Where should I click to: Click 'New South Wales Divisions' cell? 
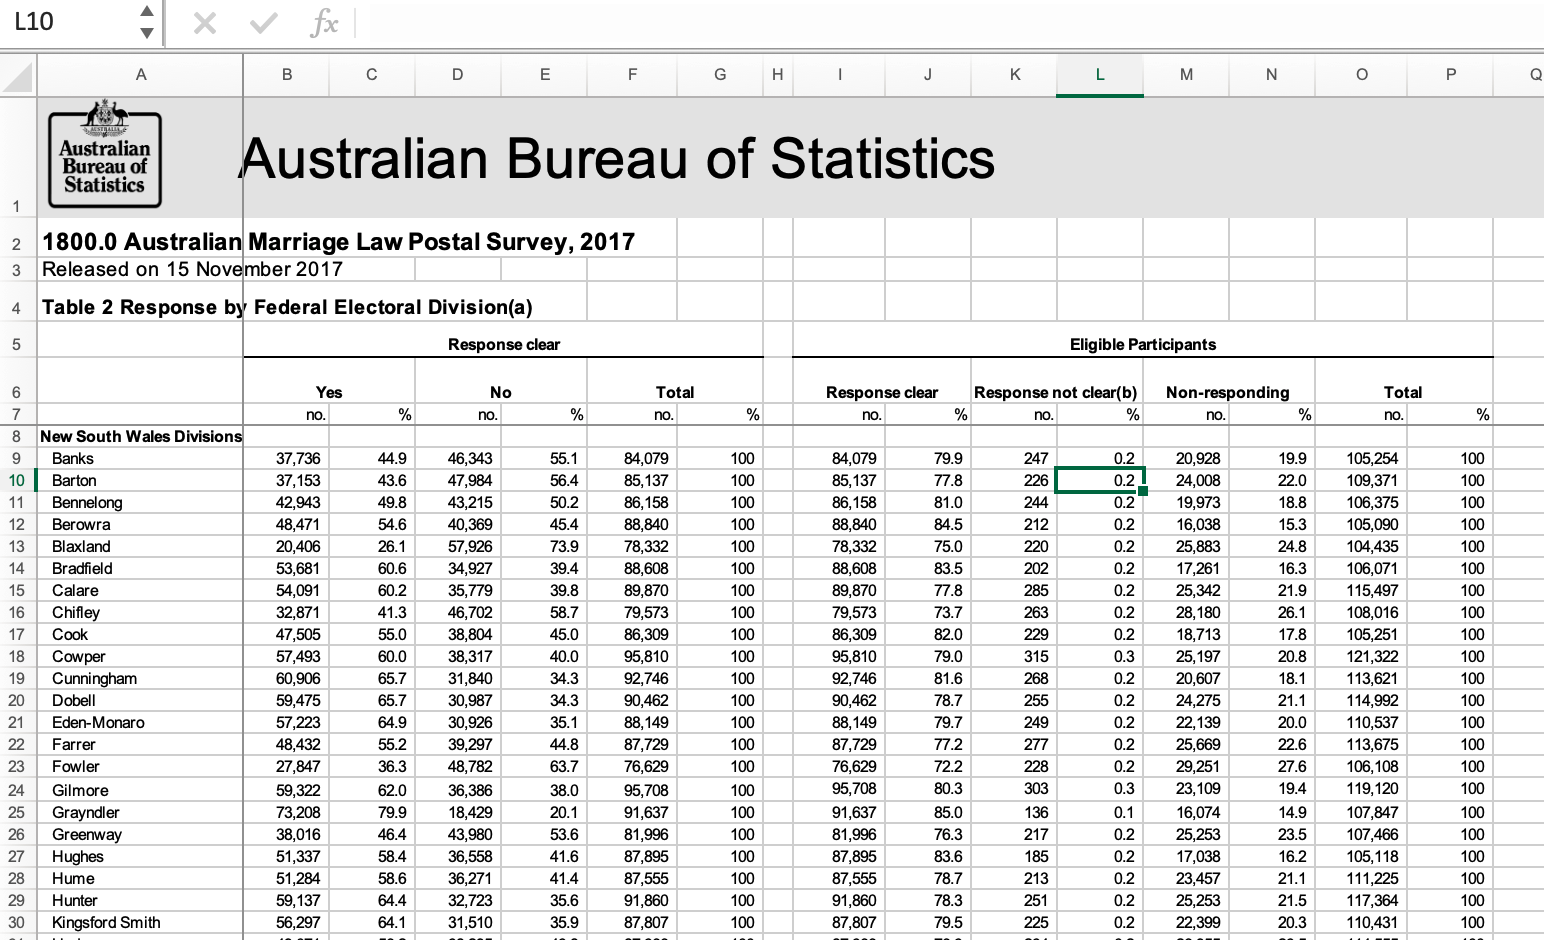click(x=141, y=437)
